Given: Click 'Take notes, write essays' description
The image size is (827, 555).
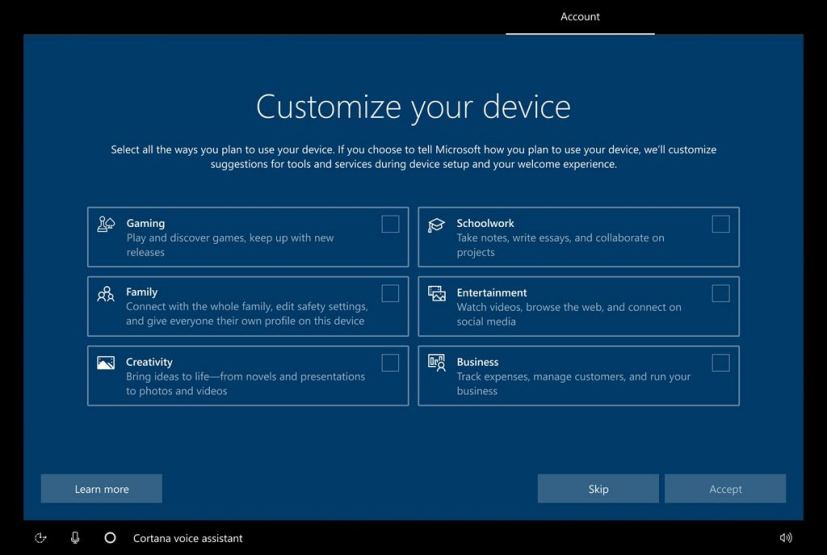Looking at the screenshot, I should 560,245.
